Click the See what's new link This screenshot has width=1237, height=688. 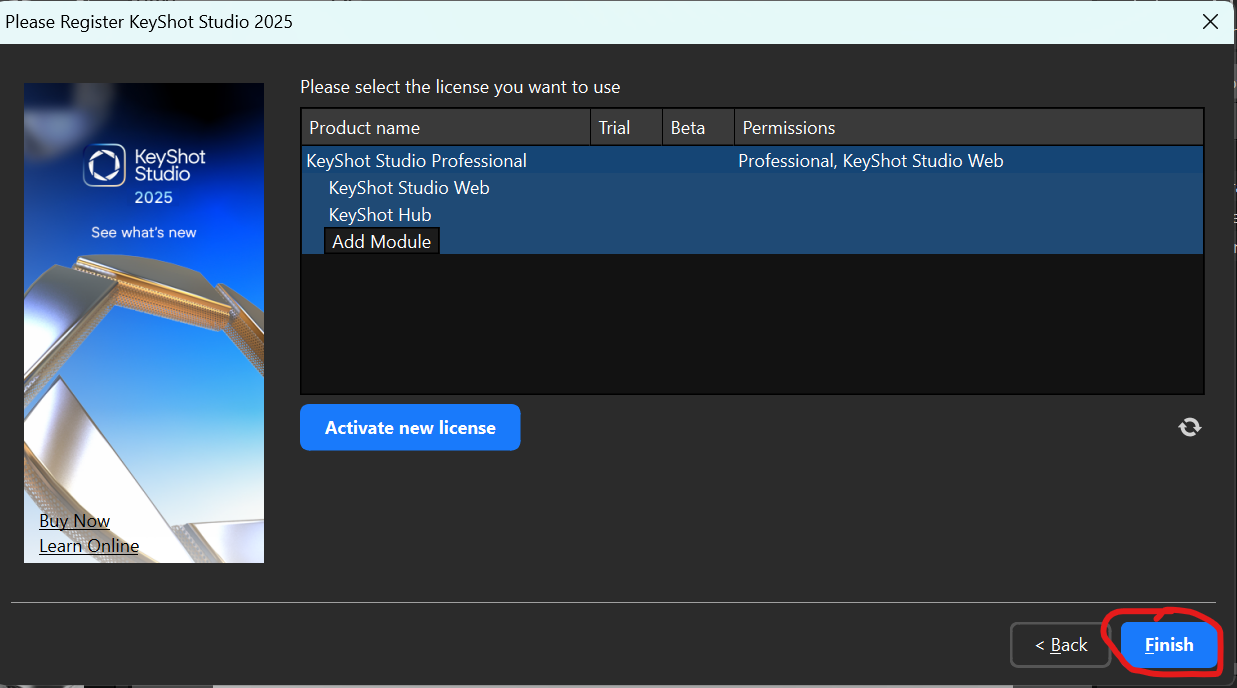tap(143, 231)
